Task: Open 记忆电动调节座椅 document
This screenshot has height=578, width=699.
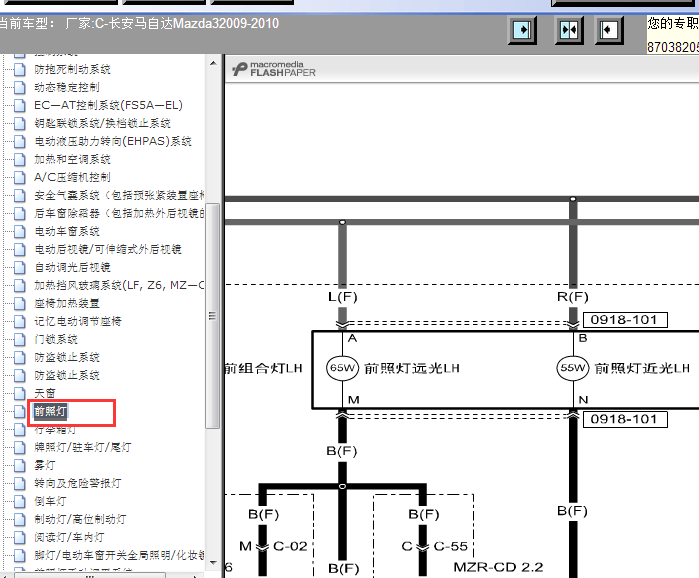Action: coord(78,321)
